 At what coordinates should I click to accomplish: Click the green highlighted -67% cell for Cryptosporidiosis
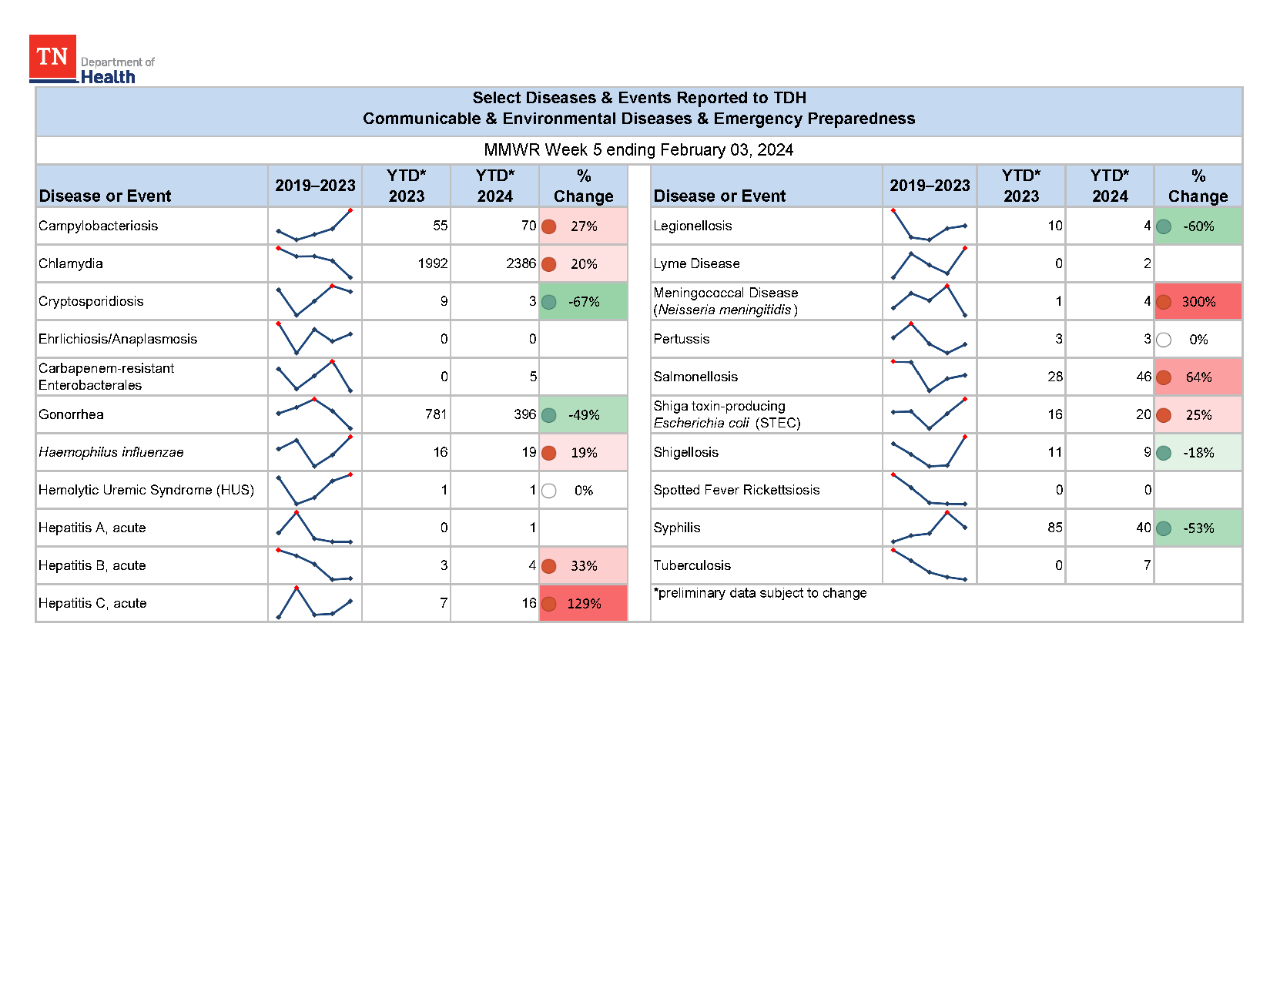[583, 301]
